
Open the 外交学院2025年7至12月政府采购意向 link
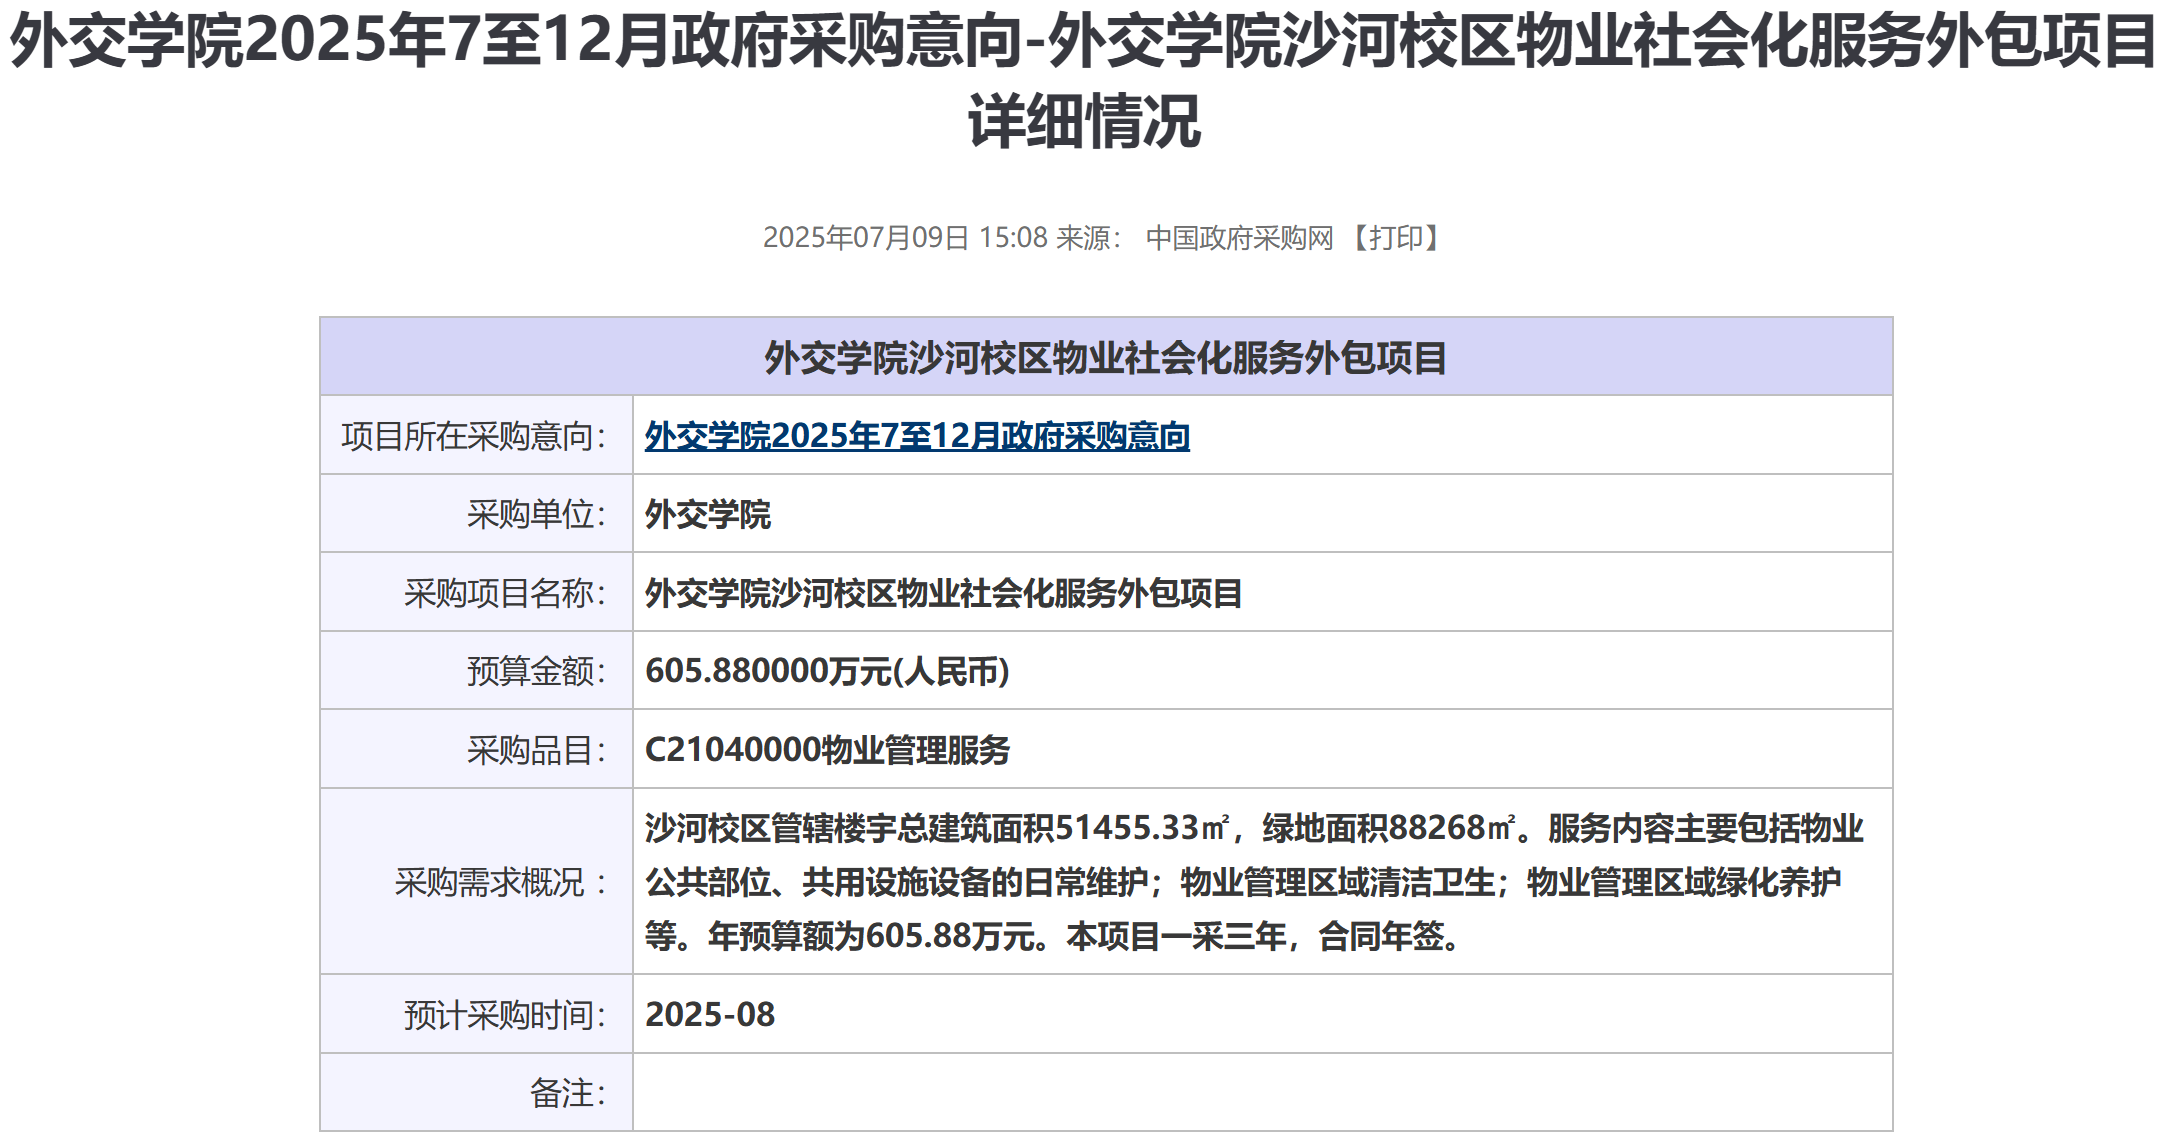pos(916,436)
